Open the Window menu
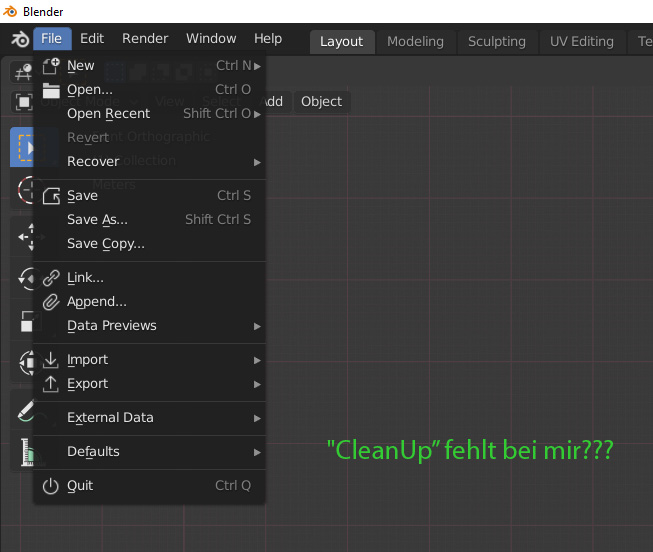This screenshot has height=552, width=653. (211, 39)
